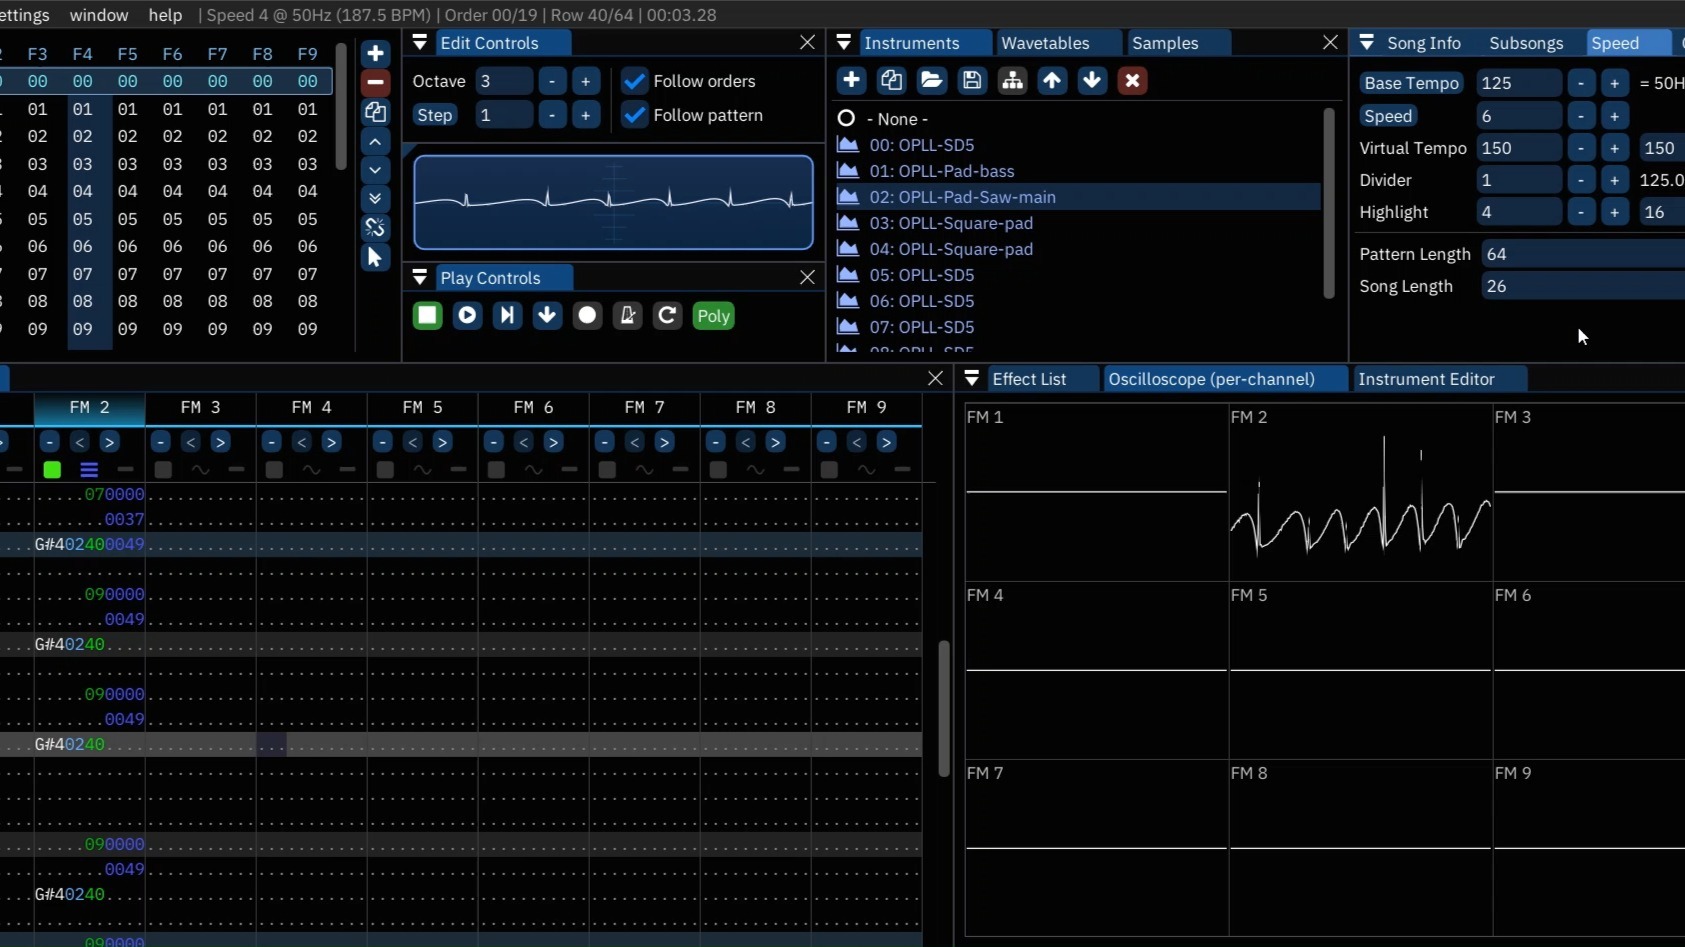1685x947 pixels.
Task: Open an instrument file with folder icon
Action: (x=931, y=81)
